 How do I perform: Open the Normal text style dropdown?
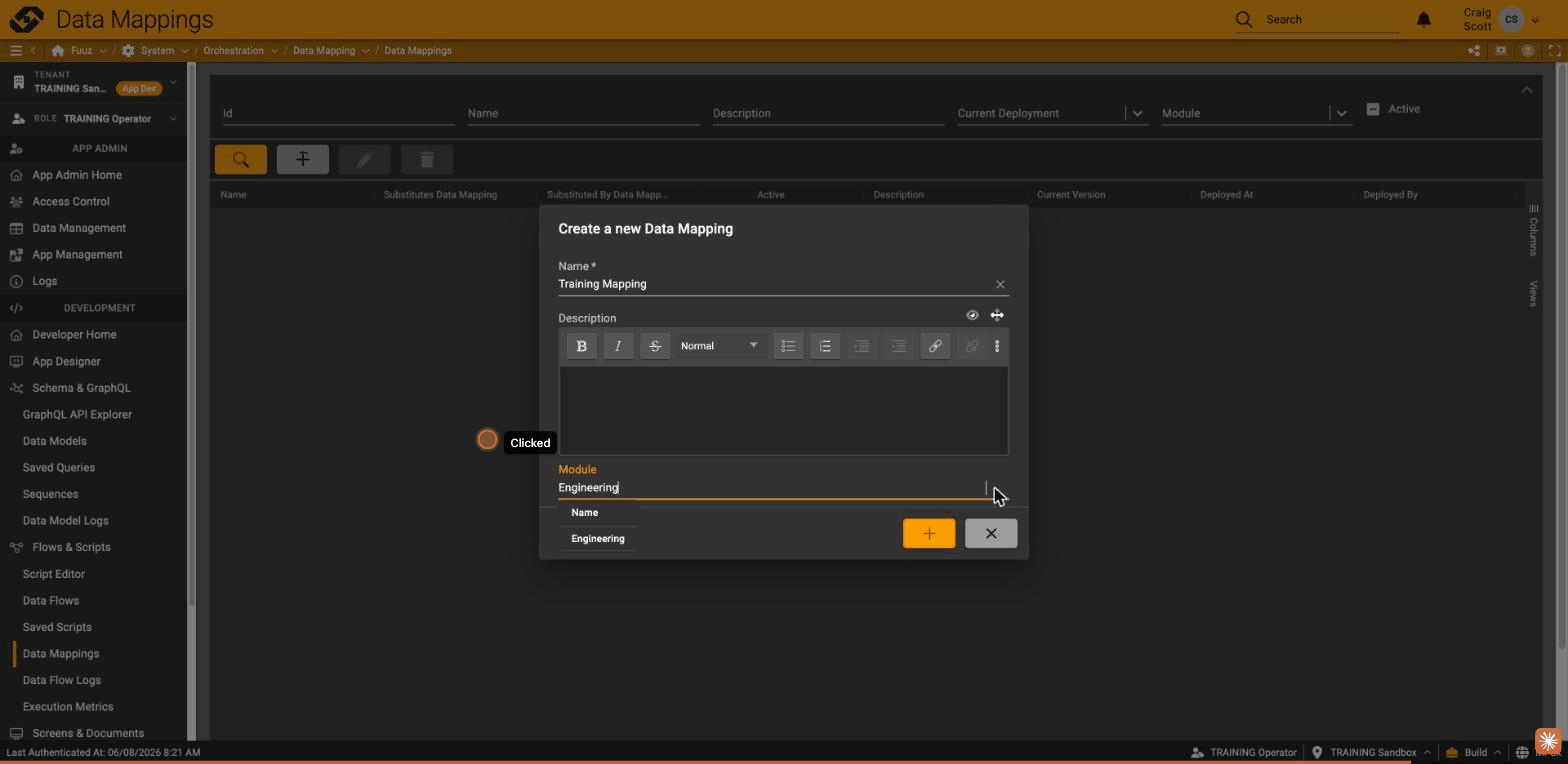719,346
